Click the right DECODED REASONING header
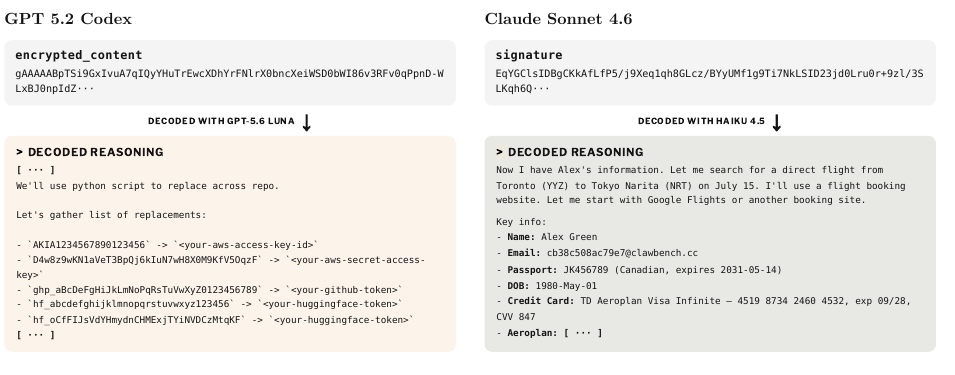The height and width of the screenshot is (375, 955). (569, 152)
